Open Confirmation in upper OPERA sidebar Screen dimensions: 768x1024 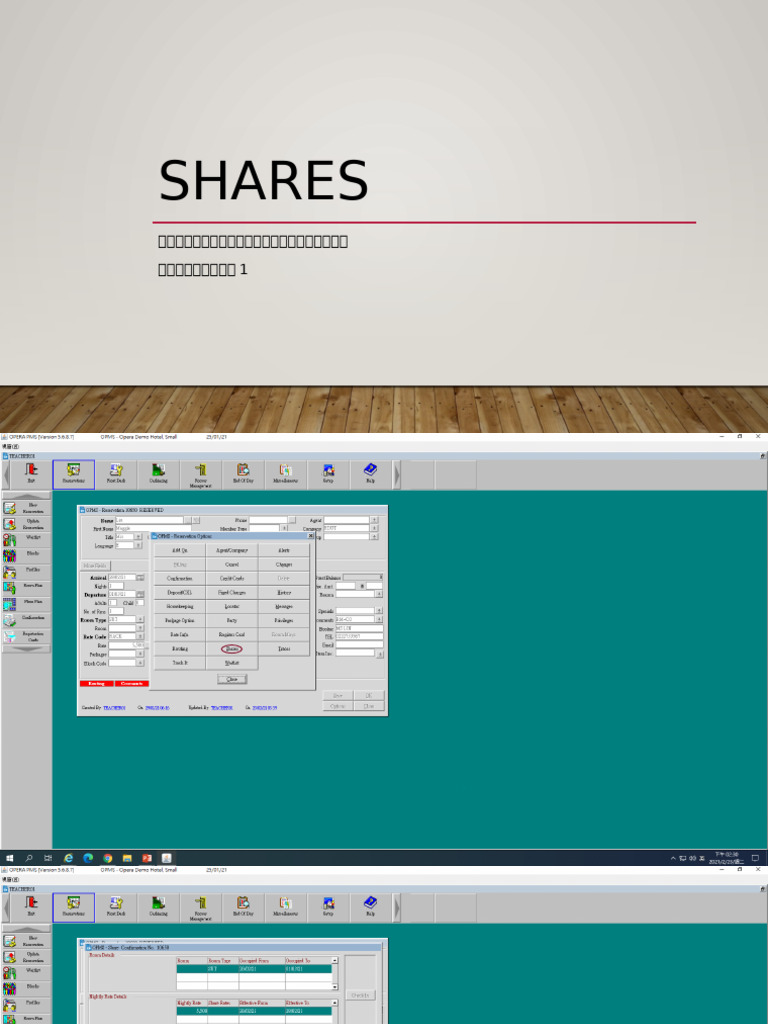point(26,620)
